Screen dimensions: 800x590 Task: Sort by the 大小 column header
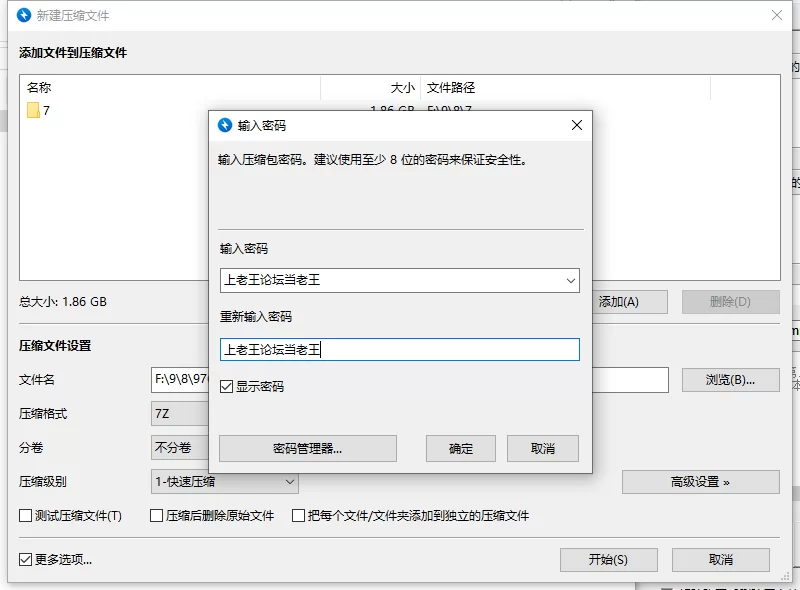pyautogui.click(x=371, y=88)
